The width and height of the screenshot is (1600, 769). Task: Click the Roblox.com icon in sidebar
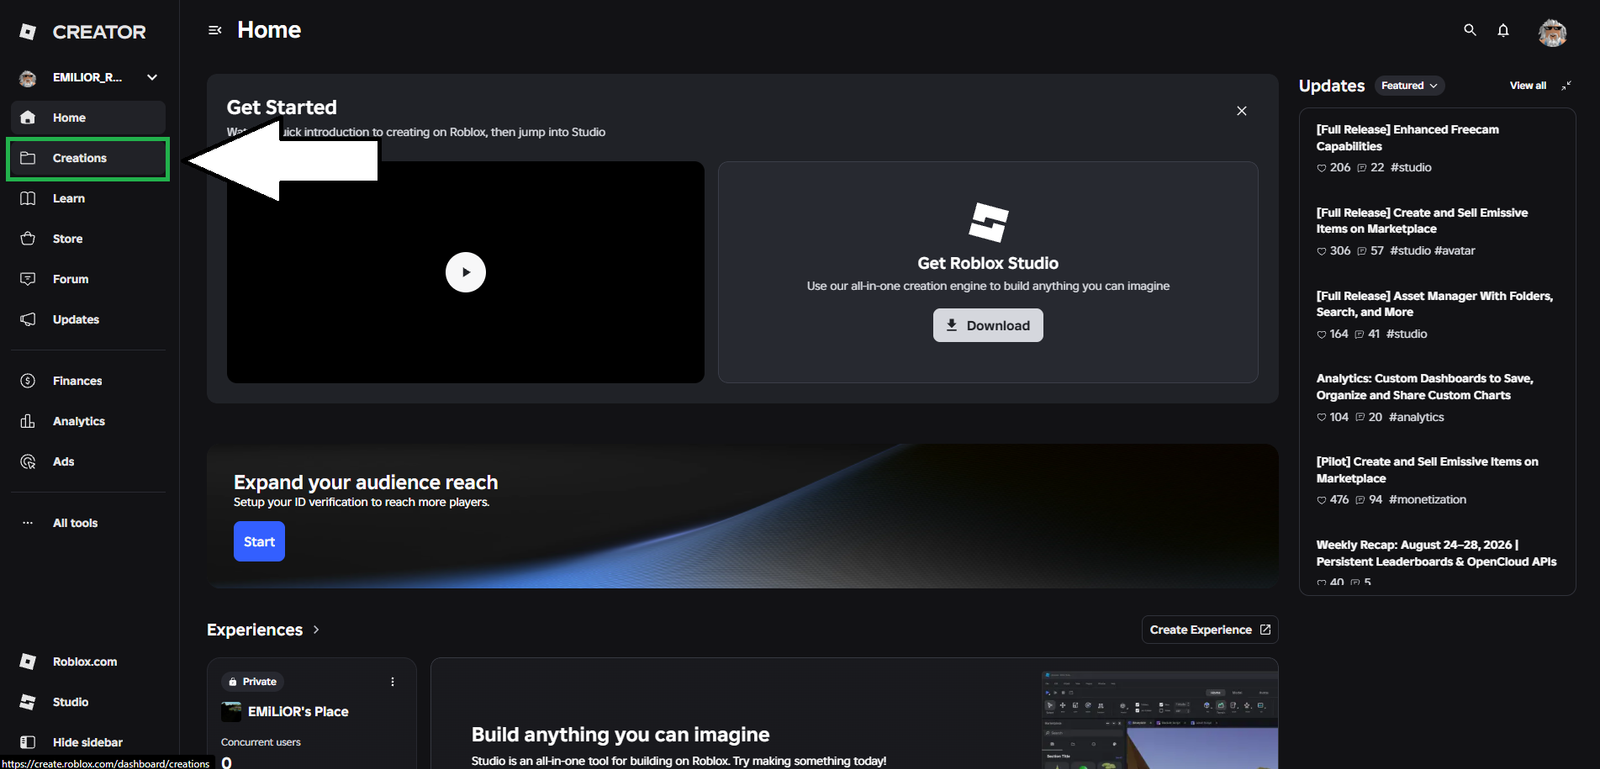(28, 662)
